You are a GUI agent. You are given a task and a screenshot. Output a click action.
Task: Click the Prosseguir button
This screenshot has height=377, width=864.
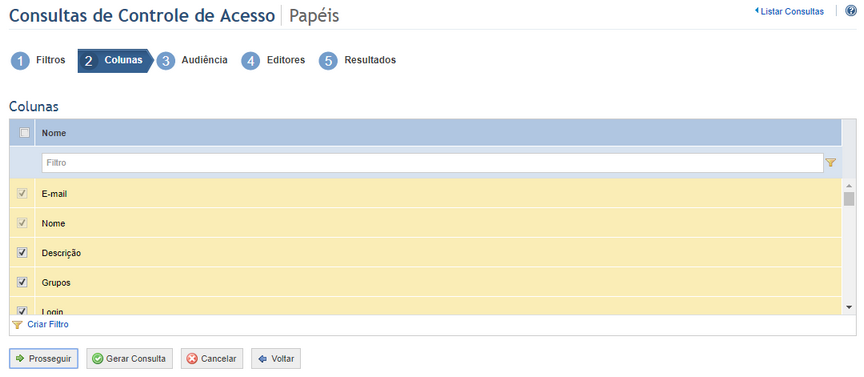(44, 359)
